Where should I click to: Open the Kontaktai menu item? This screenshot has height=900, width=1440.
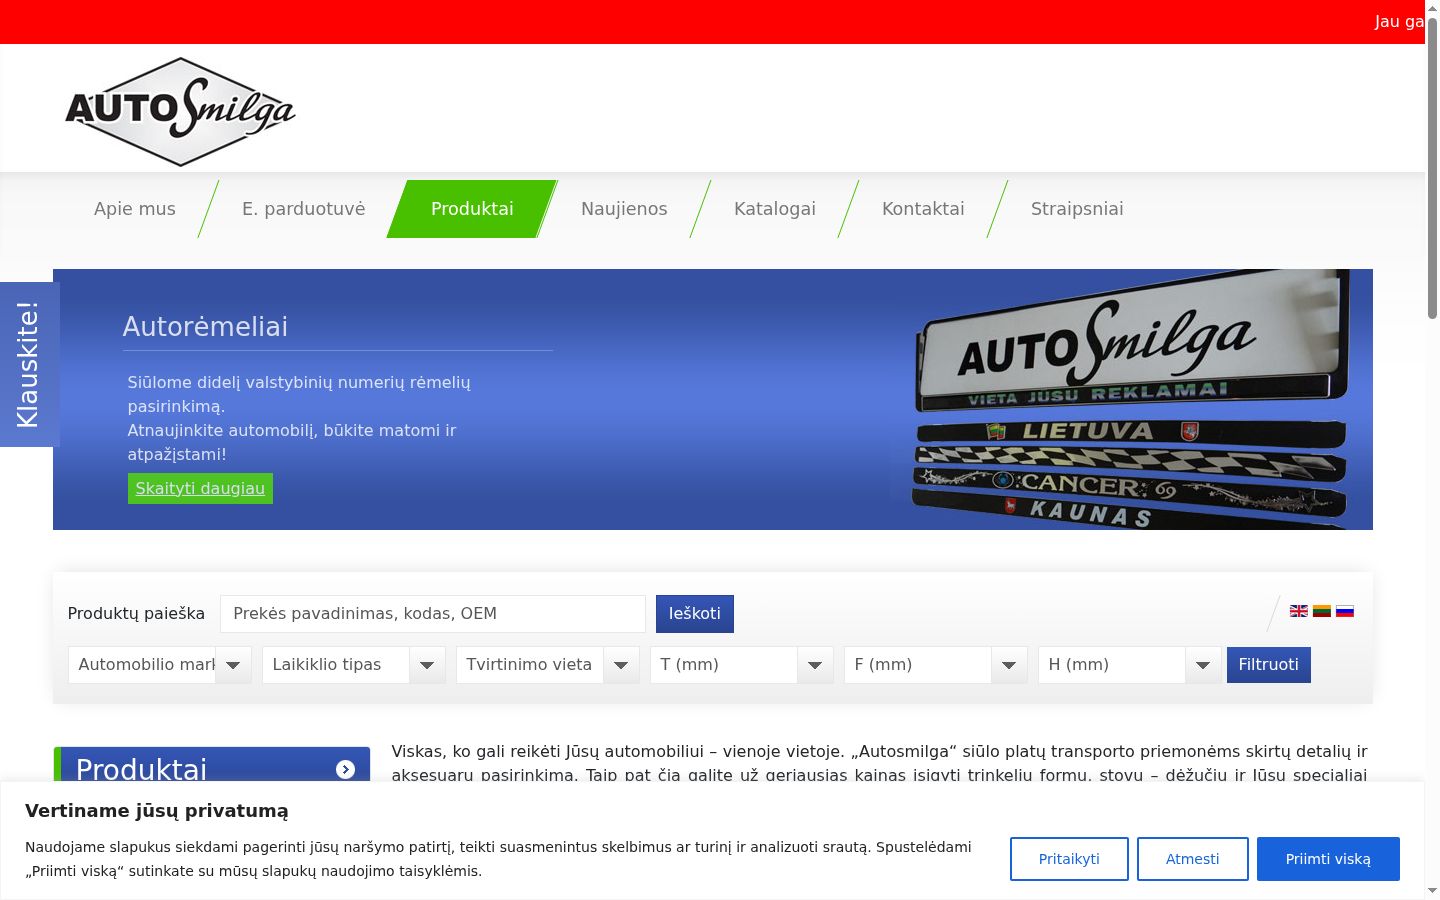coord(923,209)
